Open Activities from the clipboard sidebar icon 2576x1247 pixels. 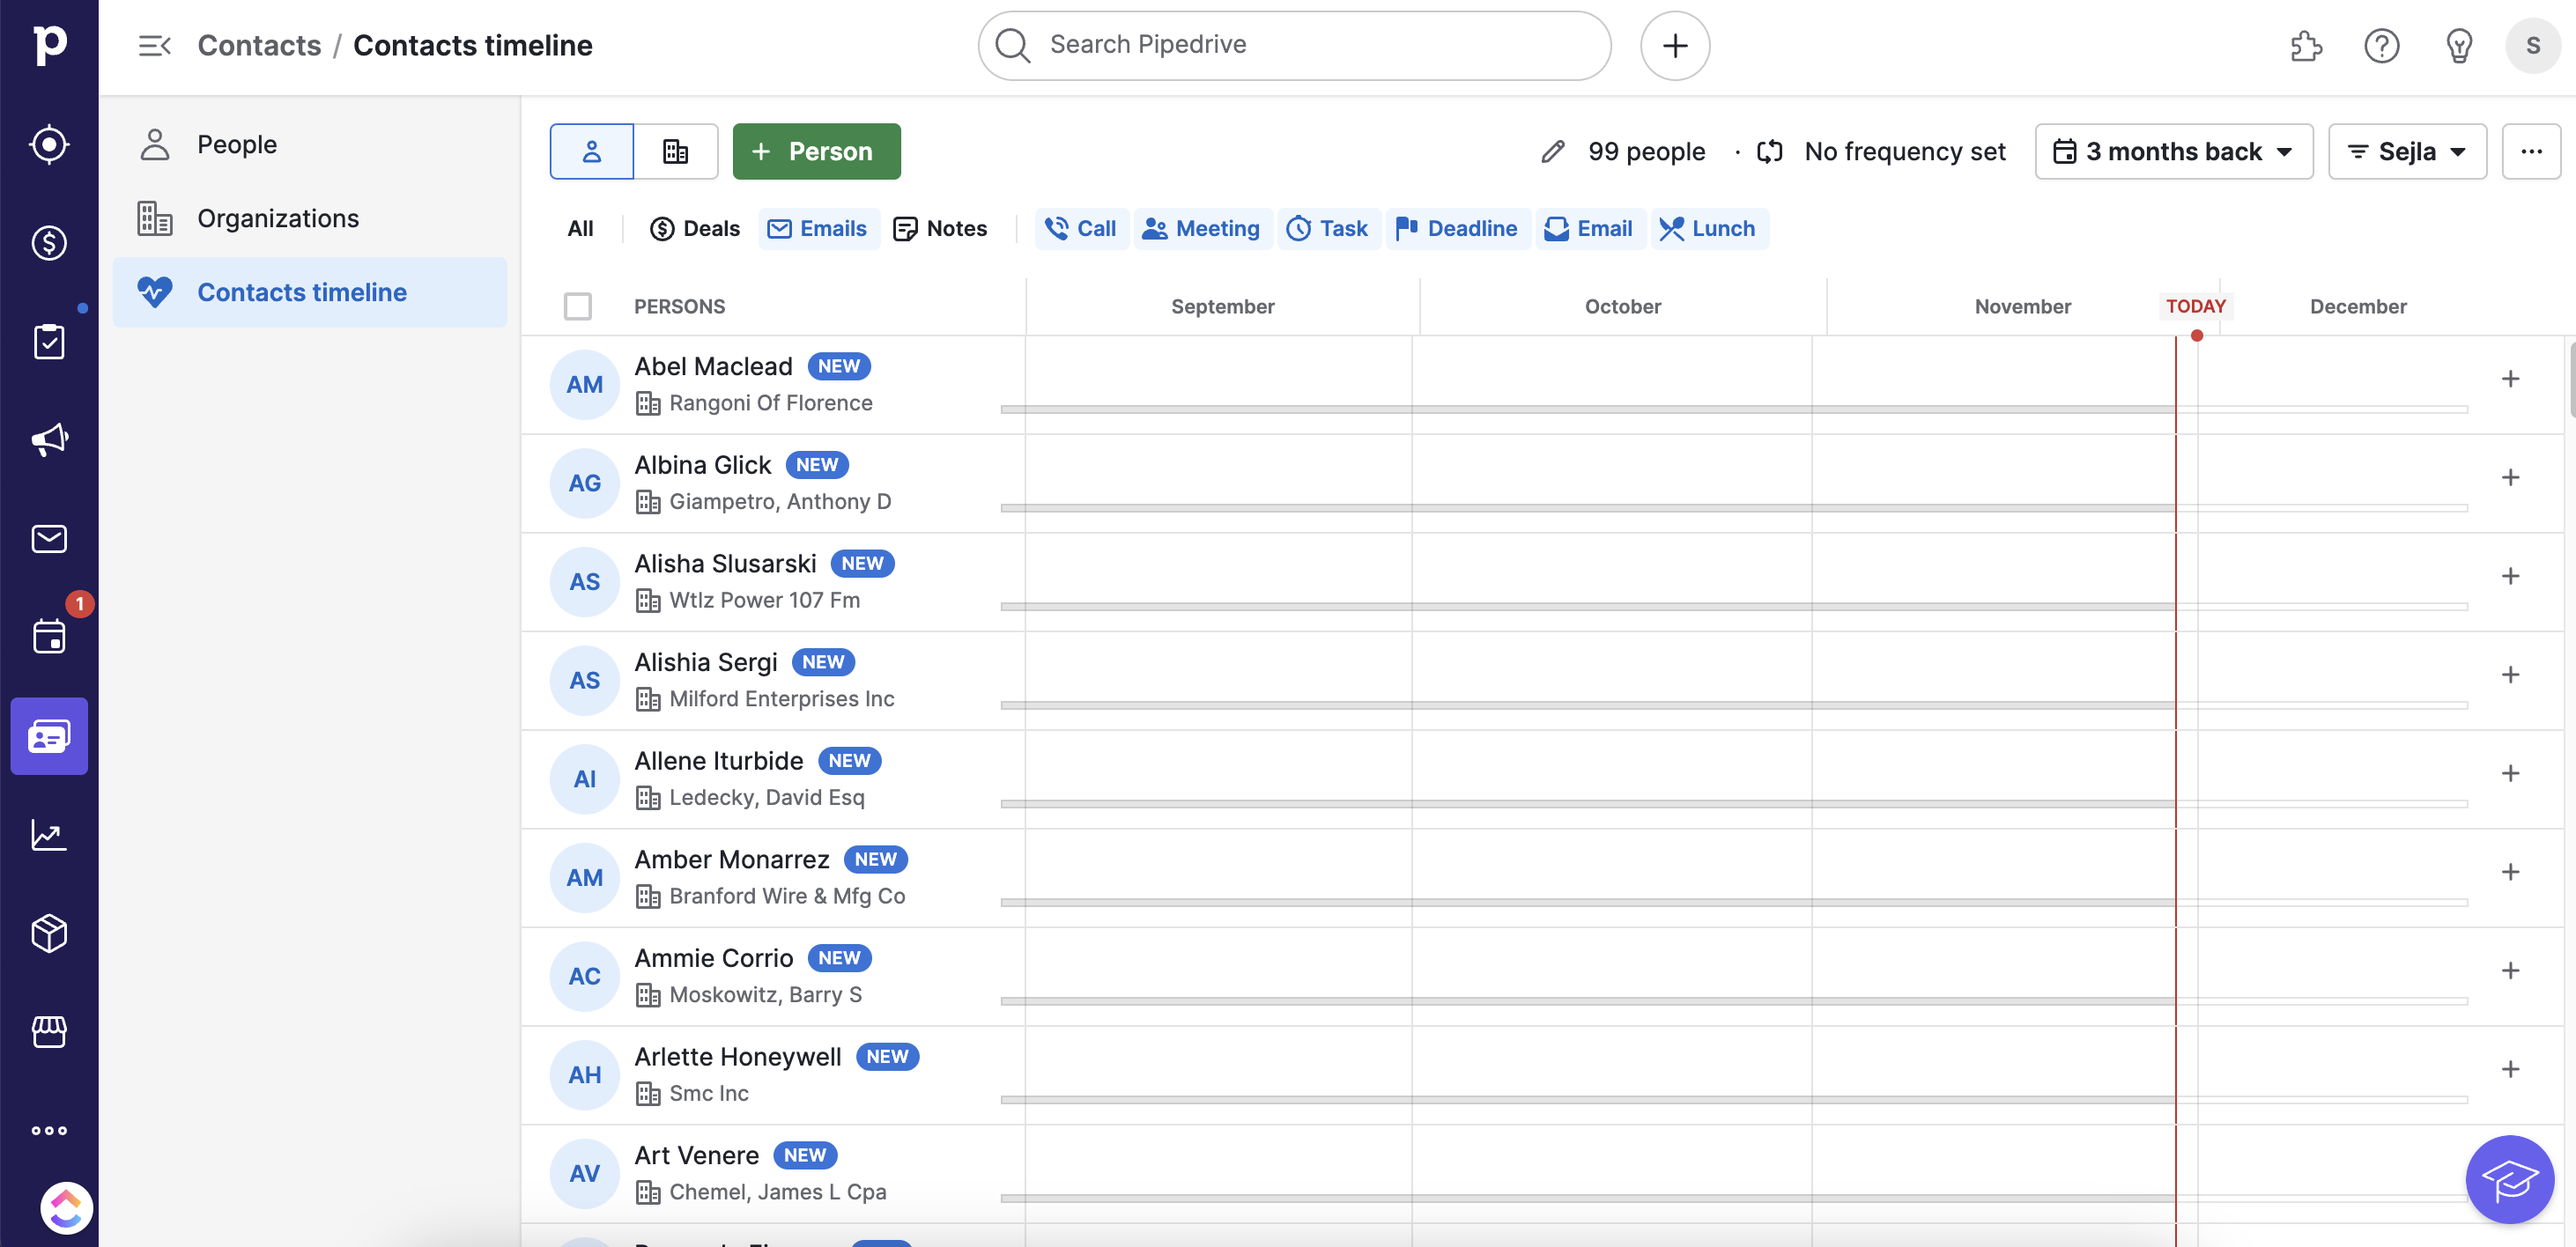(x=49, y=341)
